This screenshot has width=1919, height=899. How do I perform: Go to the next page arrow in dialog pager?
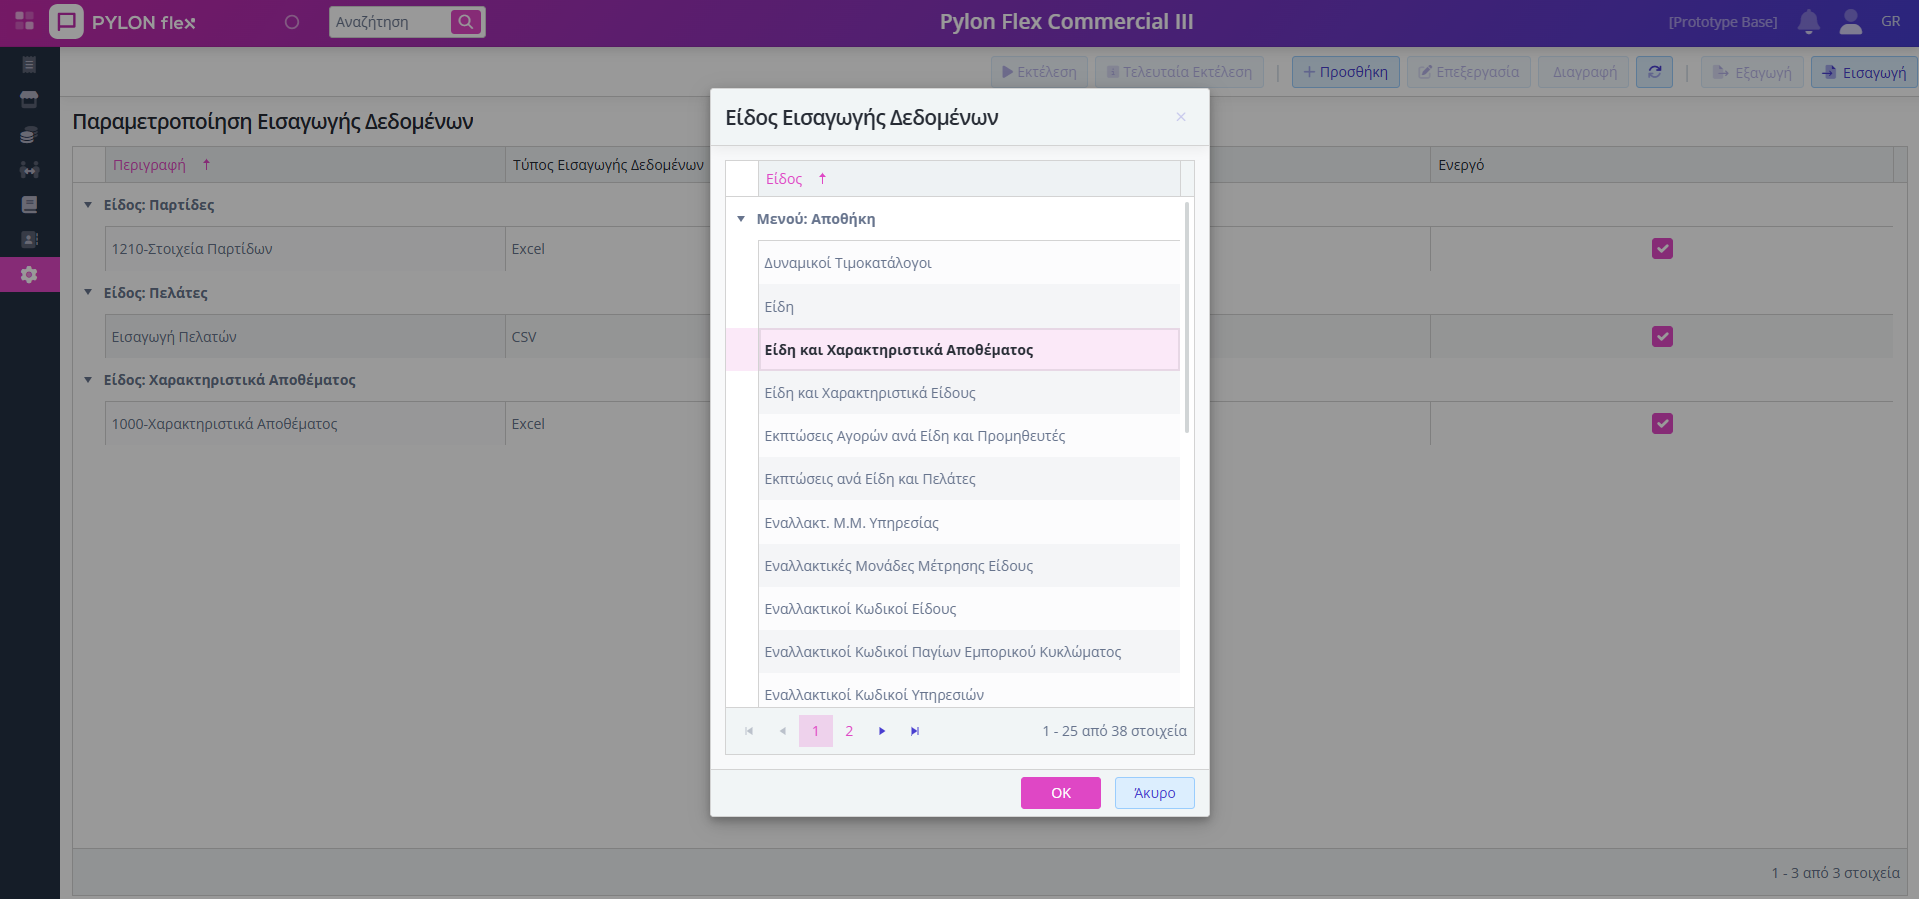(882, 731)
